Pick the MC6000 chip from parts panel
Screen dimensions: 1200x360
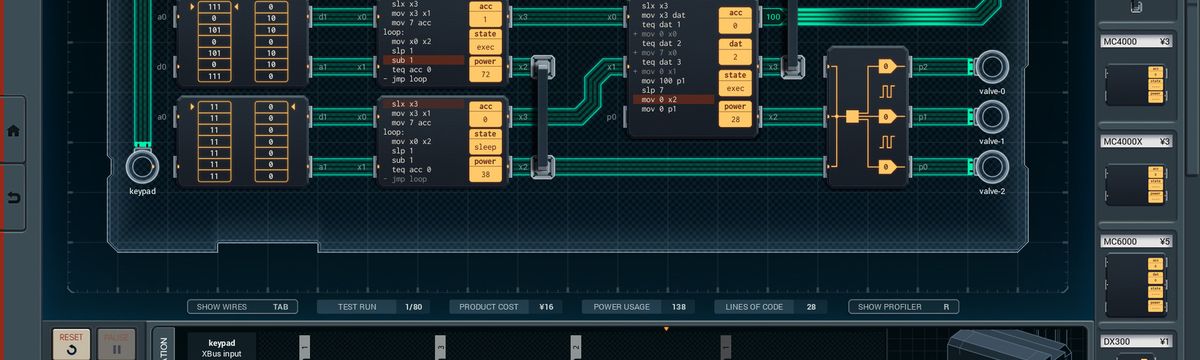1136,285
